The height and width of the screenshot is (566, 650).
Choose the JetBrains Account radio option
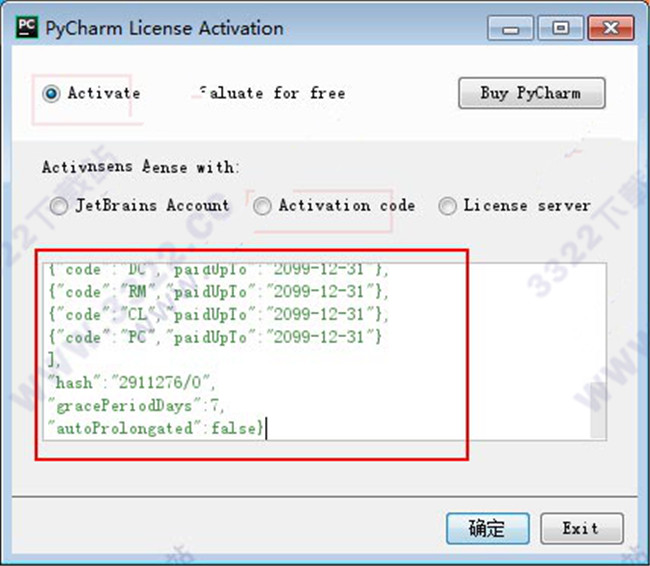pos(59,206)
